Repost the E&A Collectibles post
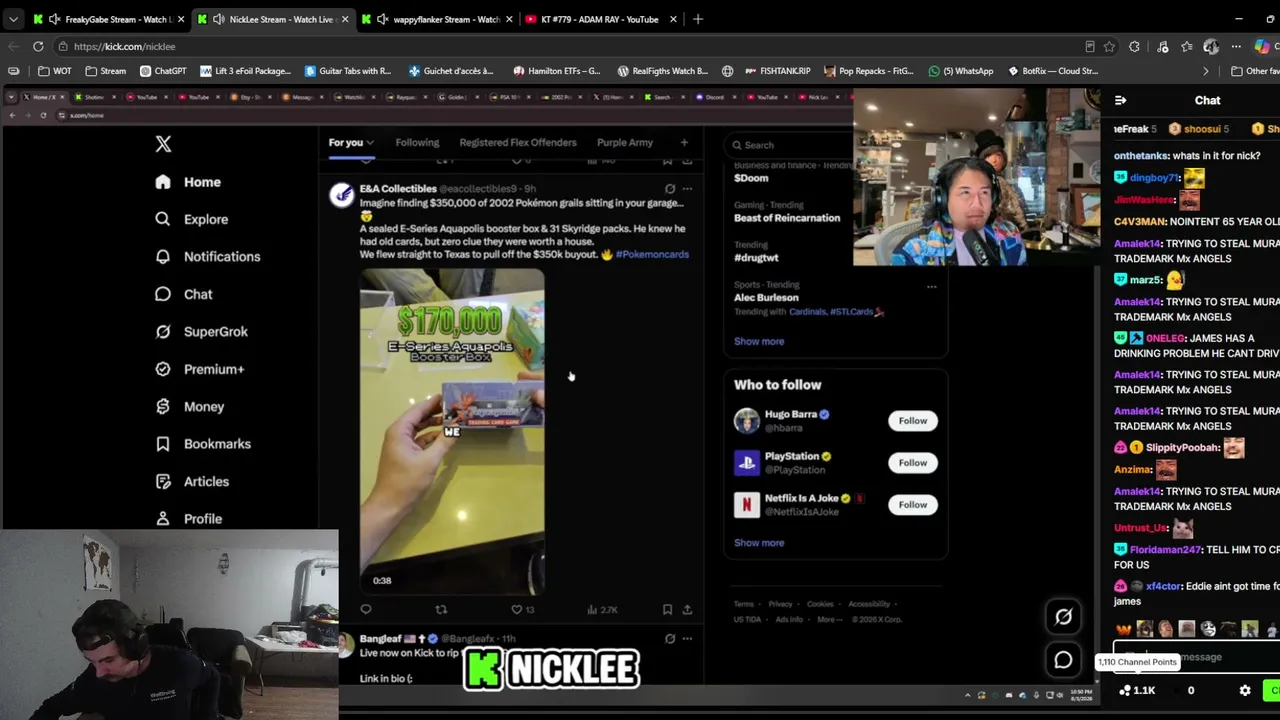This screenshot has width=1280, height=720. (441, 609)
